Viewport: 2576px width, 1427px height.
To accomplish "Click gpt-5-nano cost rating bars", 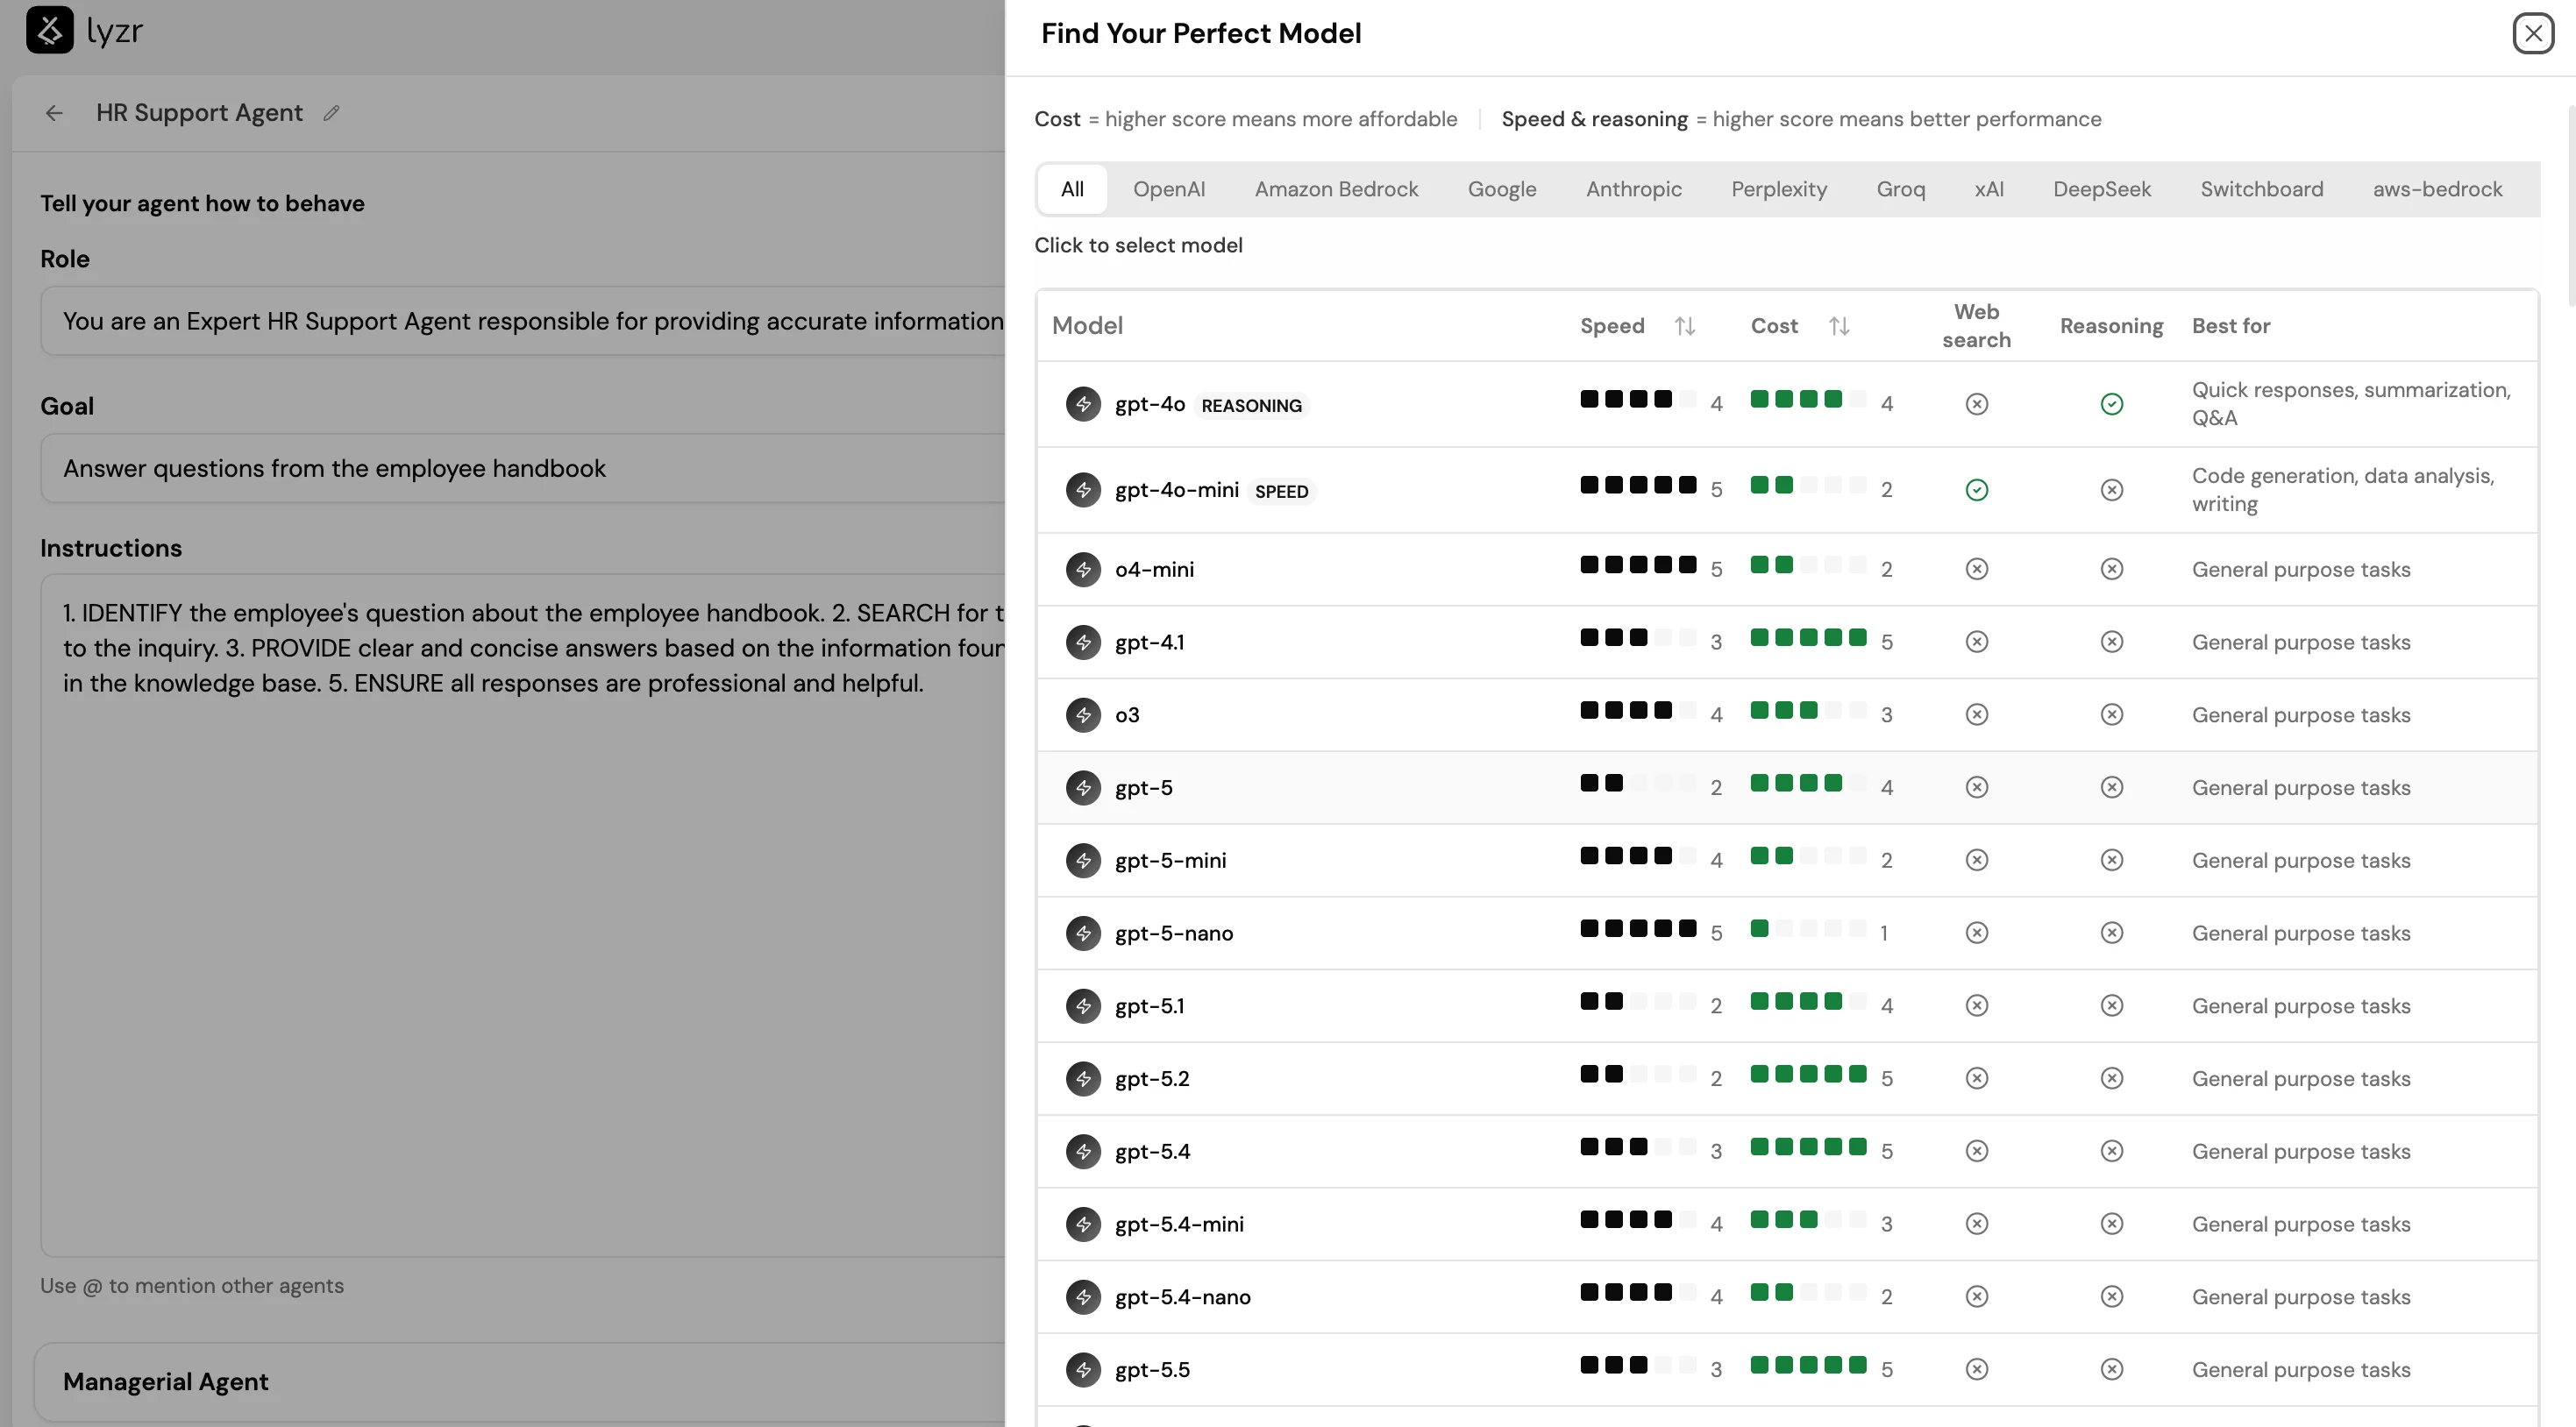I will (1808, 929).
